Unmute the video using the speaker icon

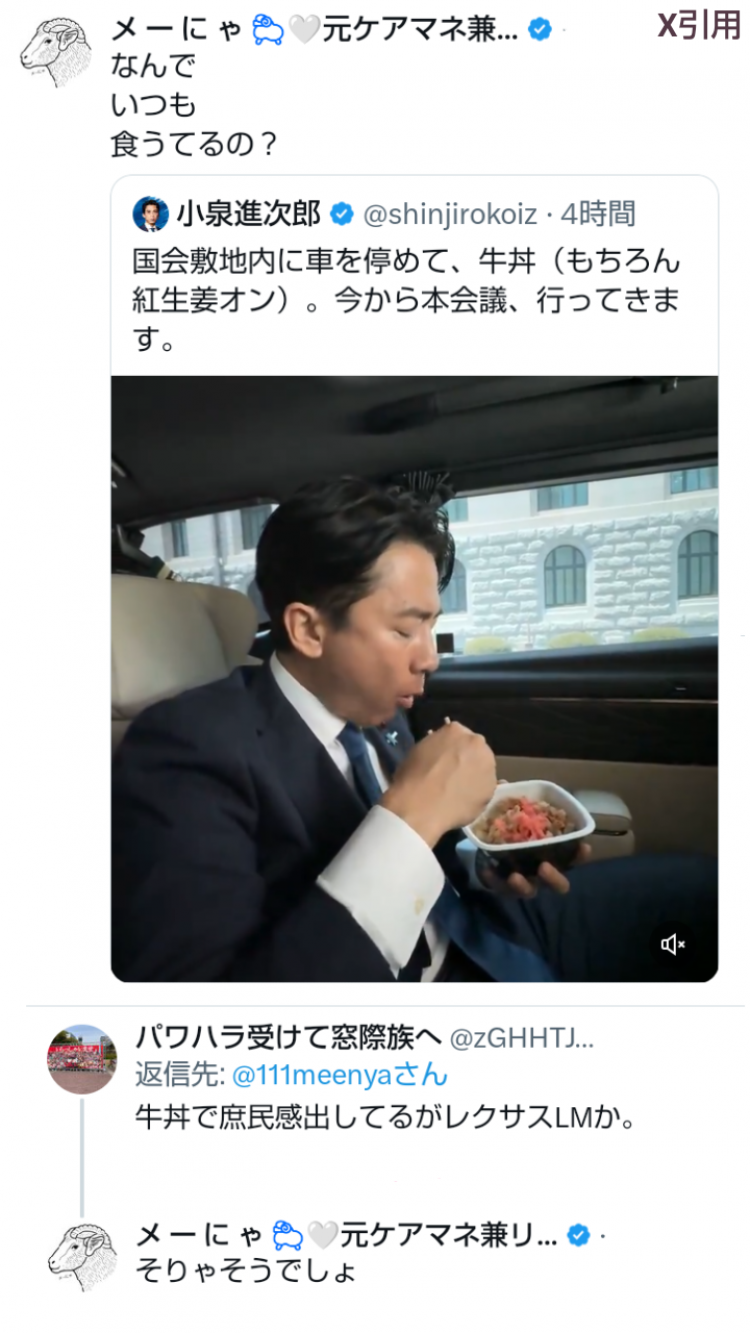673,943
